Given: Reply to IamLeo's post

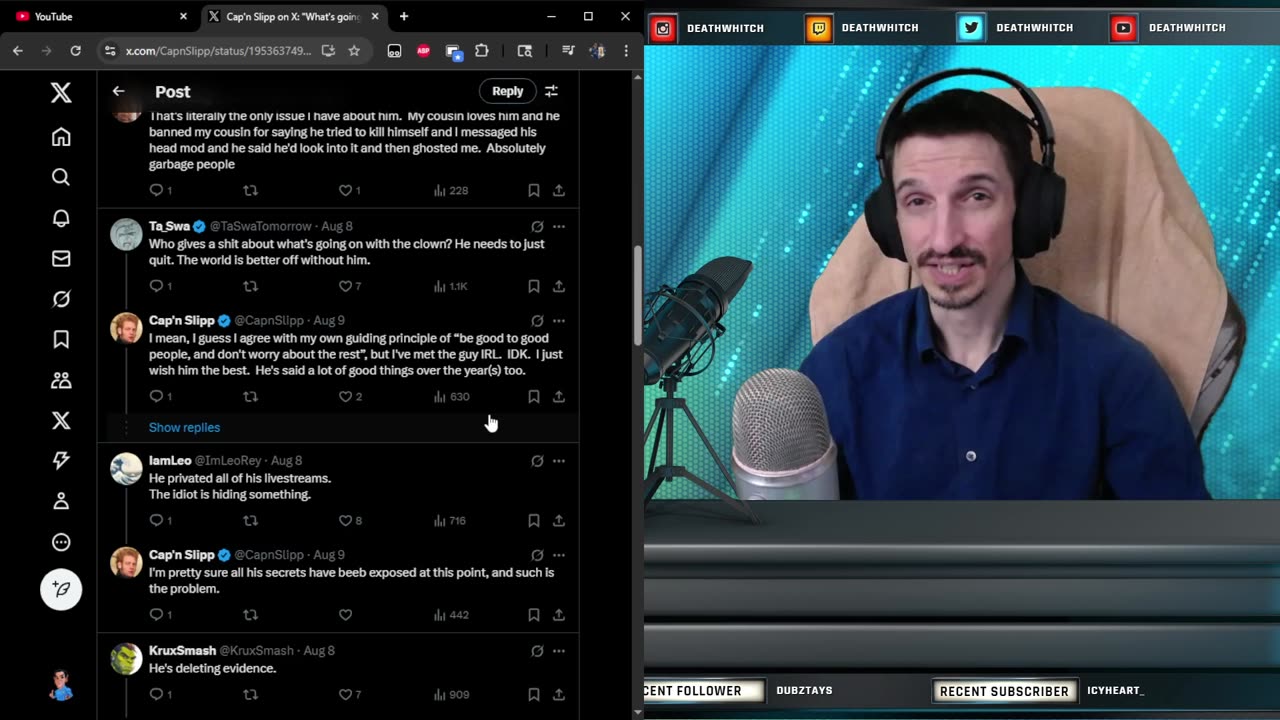Looking at the screenshot, I should (156, 520).
